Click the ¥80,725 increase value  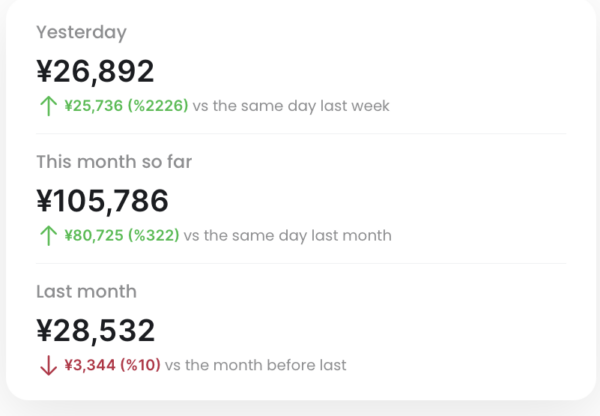(x=93, y=236)
